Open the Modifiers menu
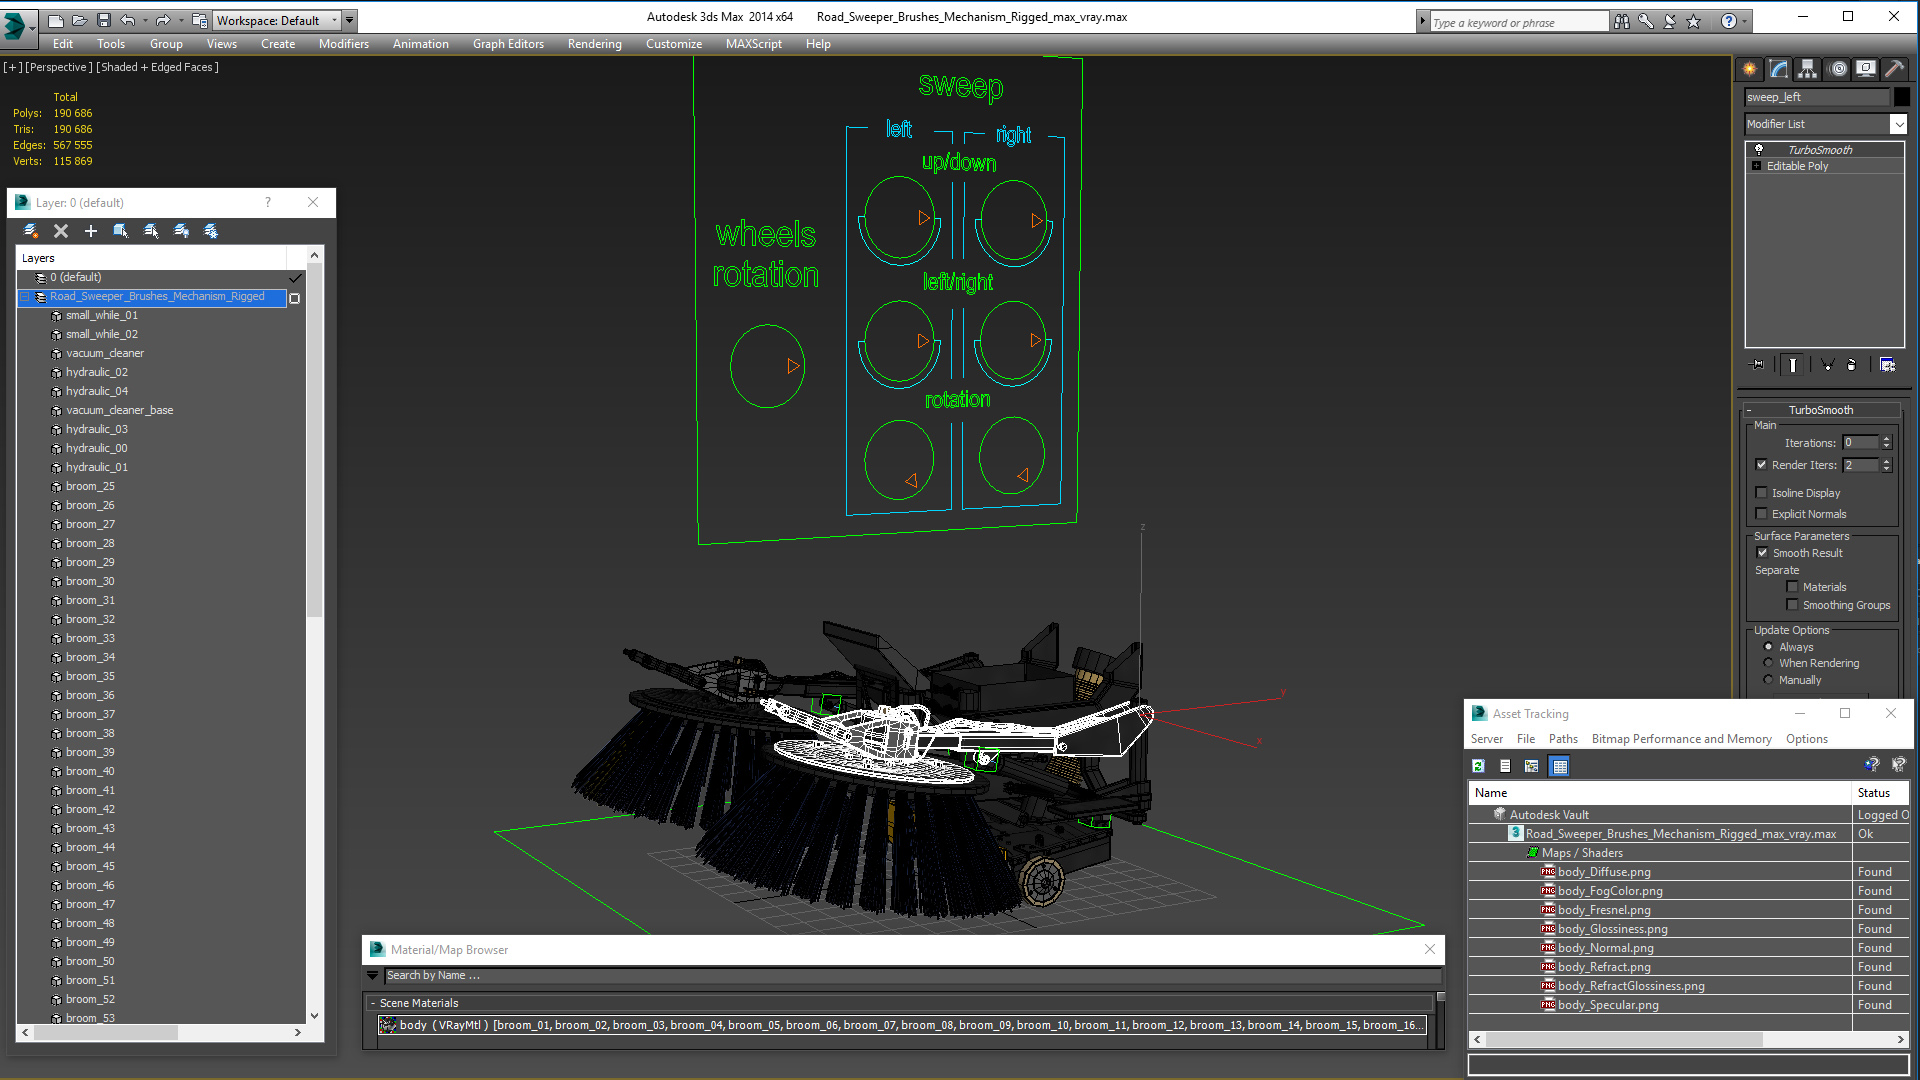This screenshot has height=1080, width=1920. pos(343,44)
